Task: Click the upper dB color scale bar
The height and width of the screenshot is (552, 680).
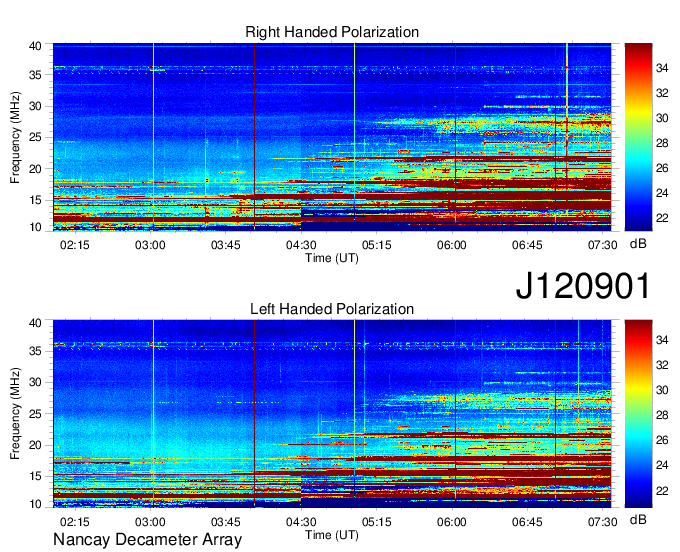Action: click(638, 137)
